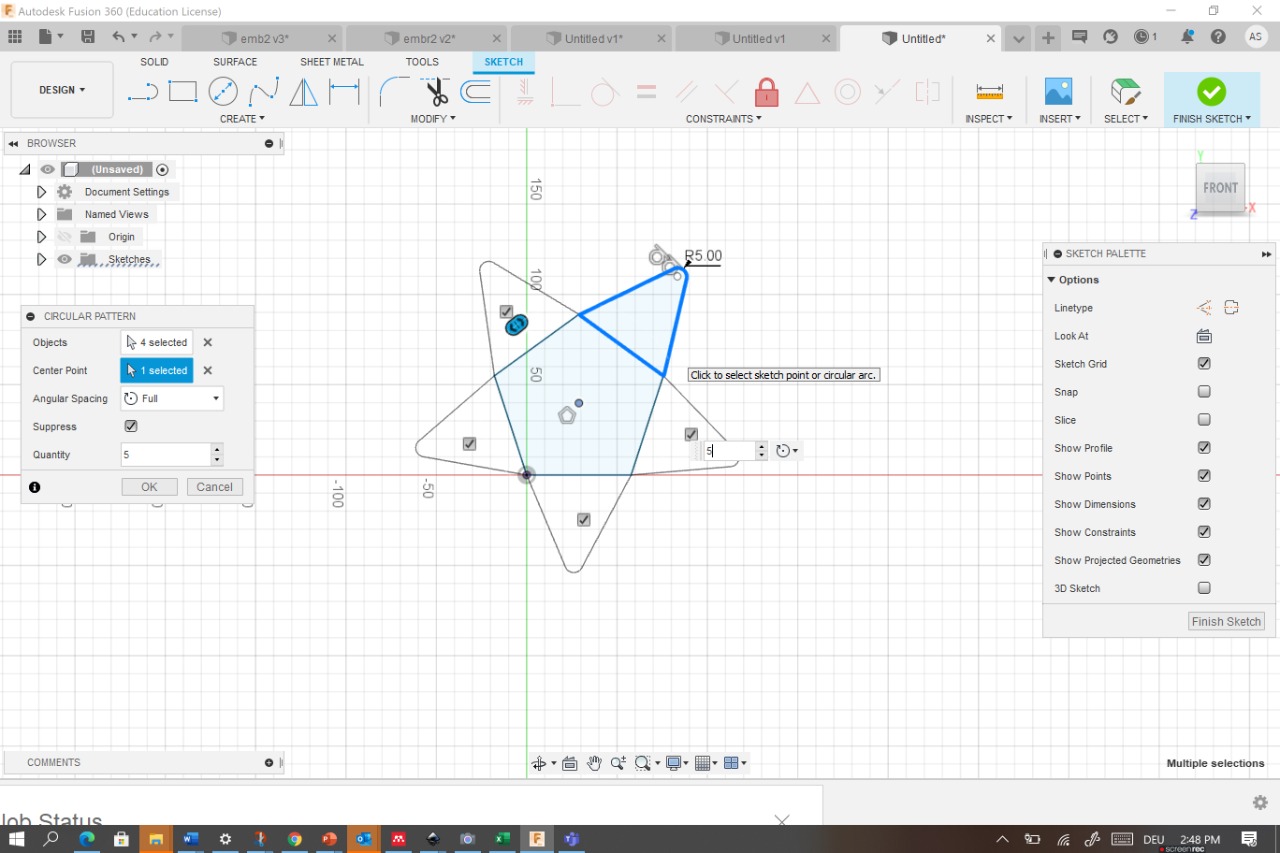Click the Orbit navigation tool
Screen dimensions: 1280x853
point(540,763)
